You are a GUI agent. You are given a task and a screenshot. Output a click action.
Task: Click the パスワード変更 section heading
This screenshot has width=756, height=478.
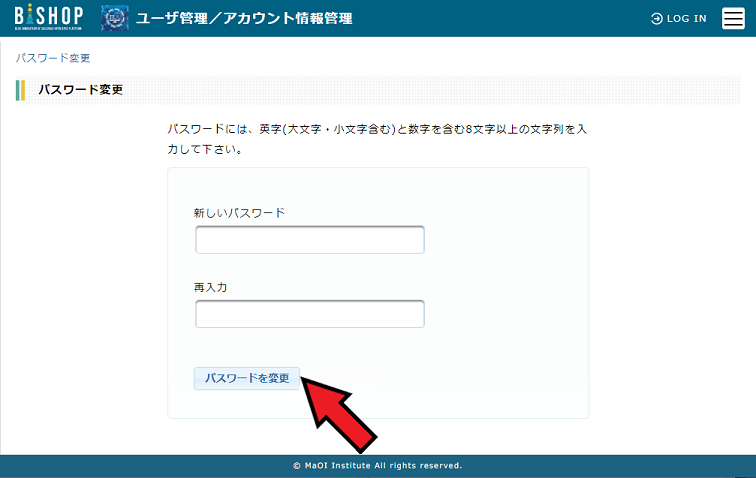[81, 90]
